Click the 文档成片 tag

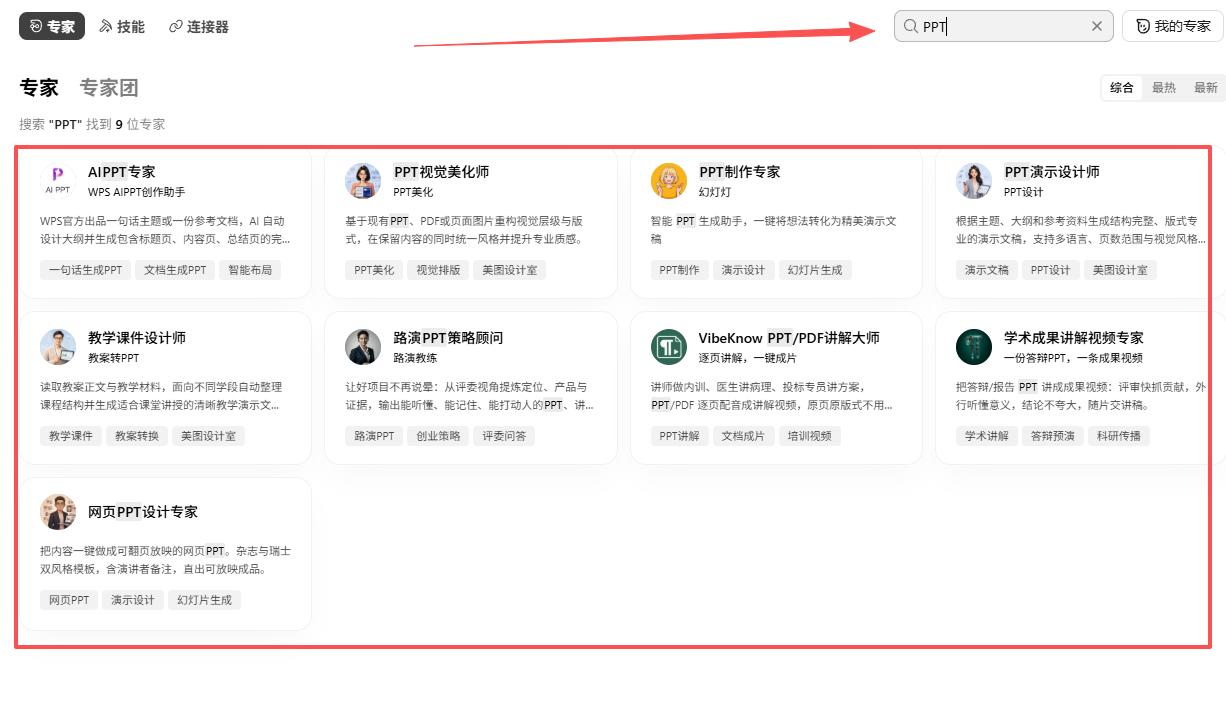pos(744,436)
